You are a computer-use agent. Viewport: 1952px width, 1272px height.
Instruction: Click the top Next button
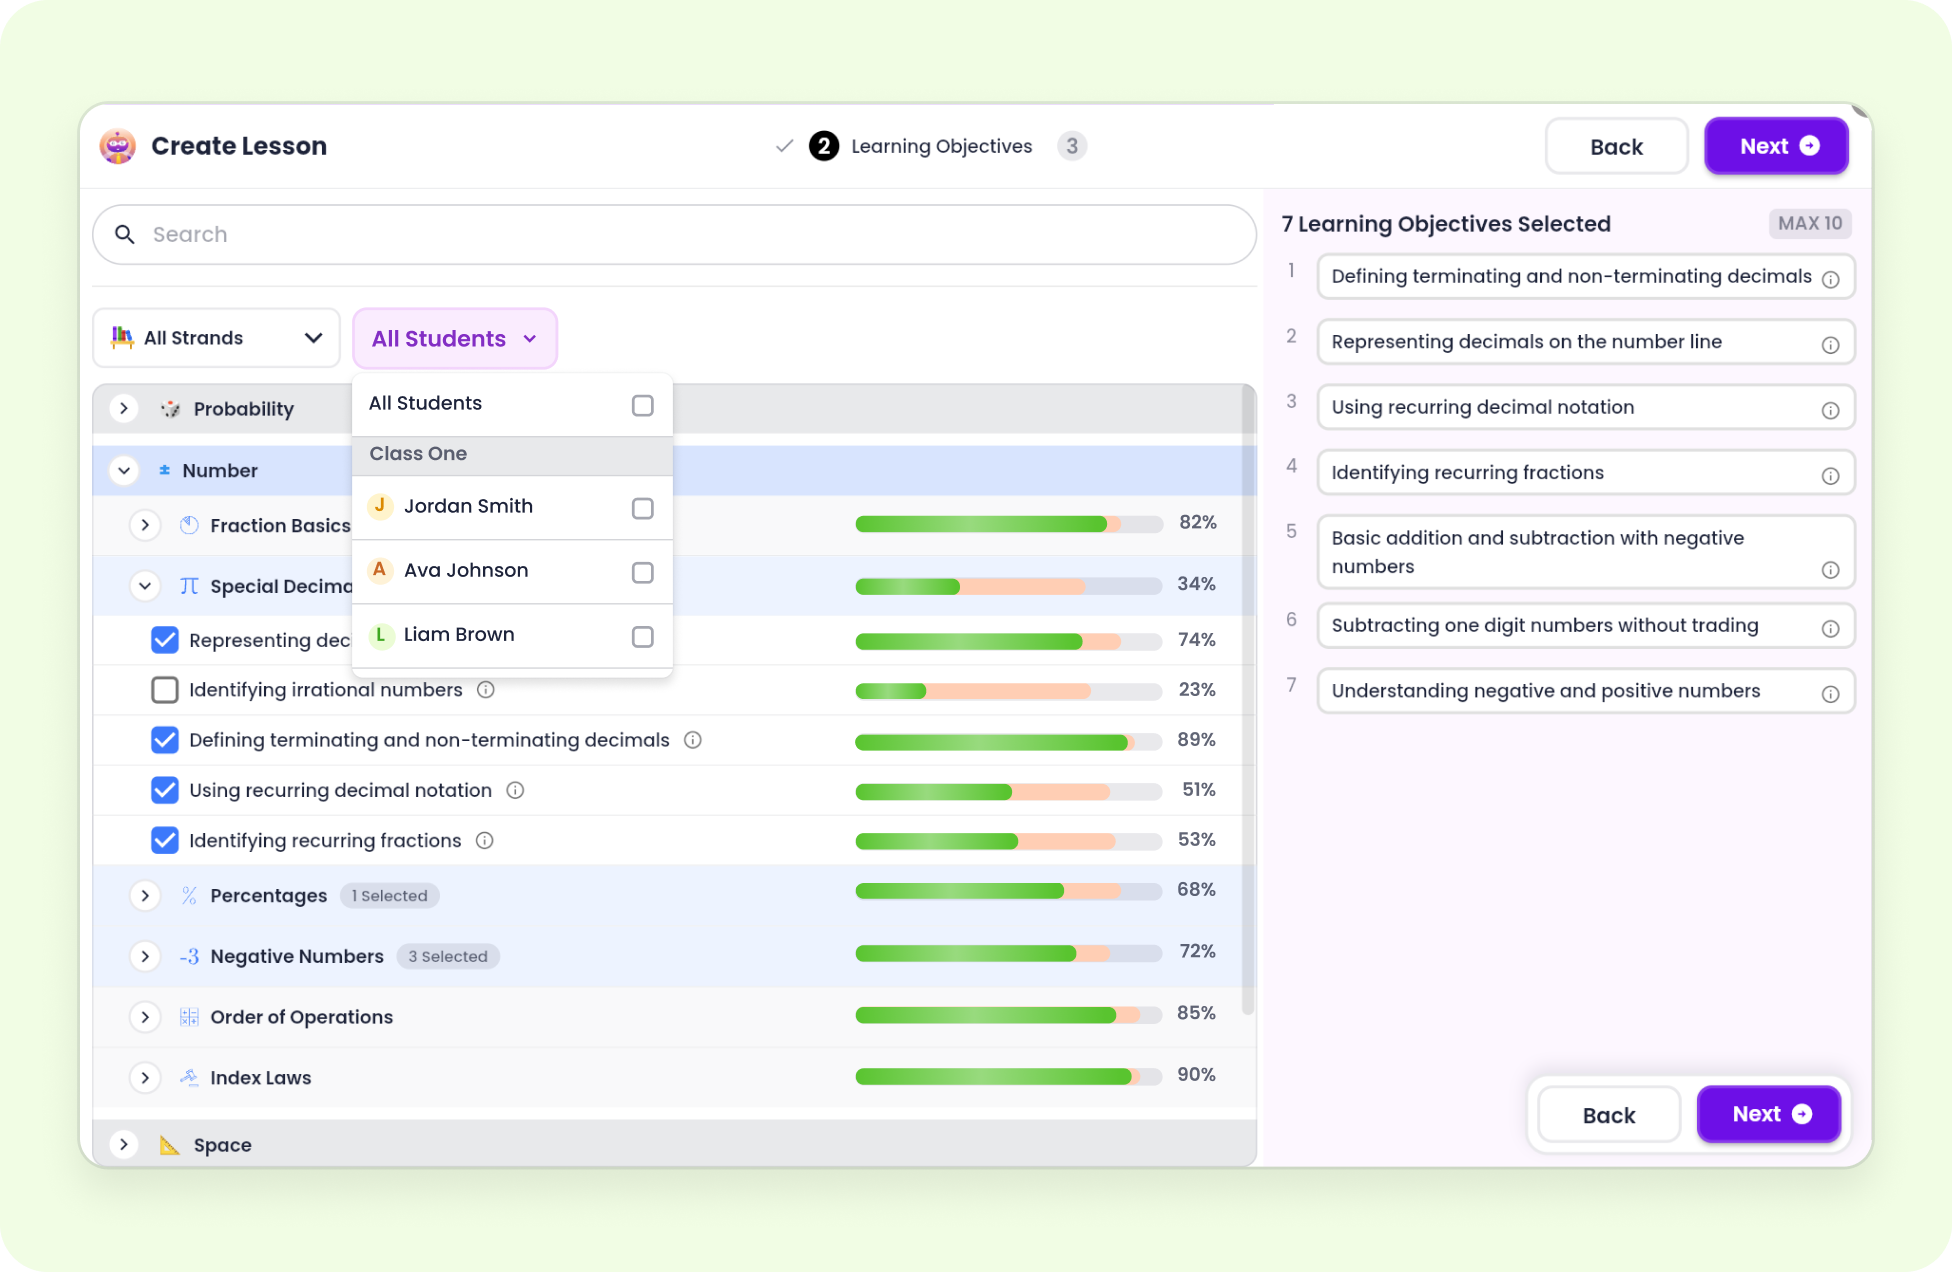pyautogui.click(x=1776, y=146)
